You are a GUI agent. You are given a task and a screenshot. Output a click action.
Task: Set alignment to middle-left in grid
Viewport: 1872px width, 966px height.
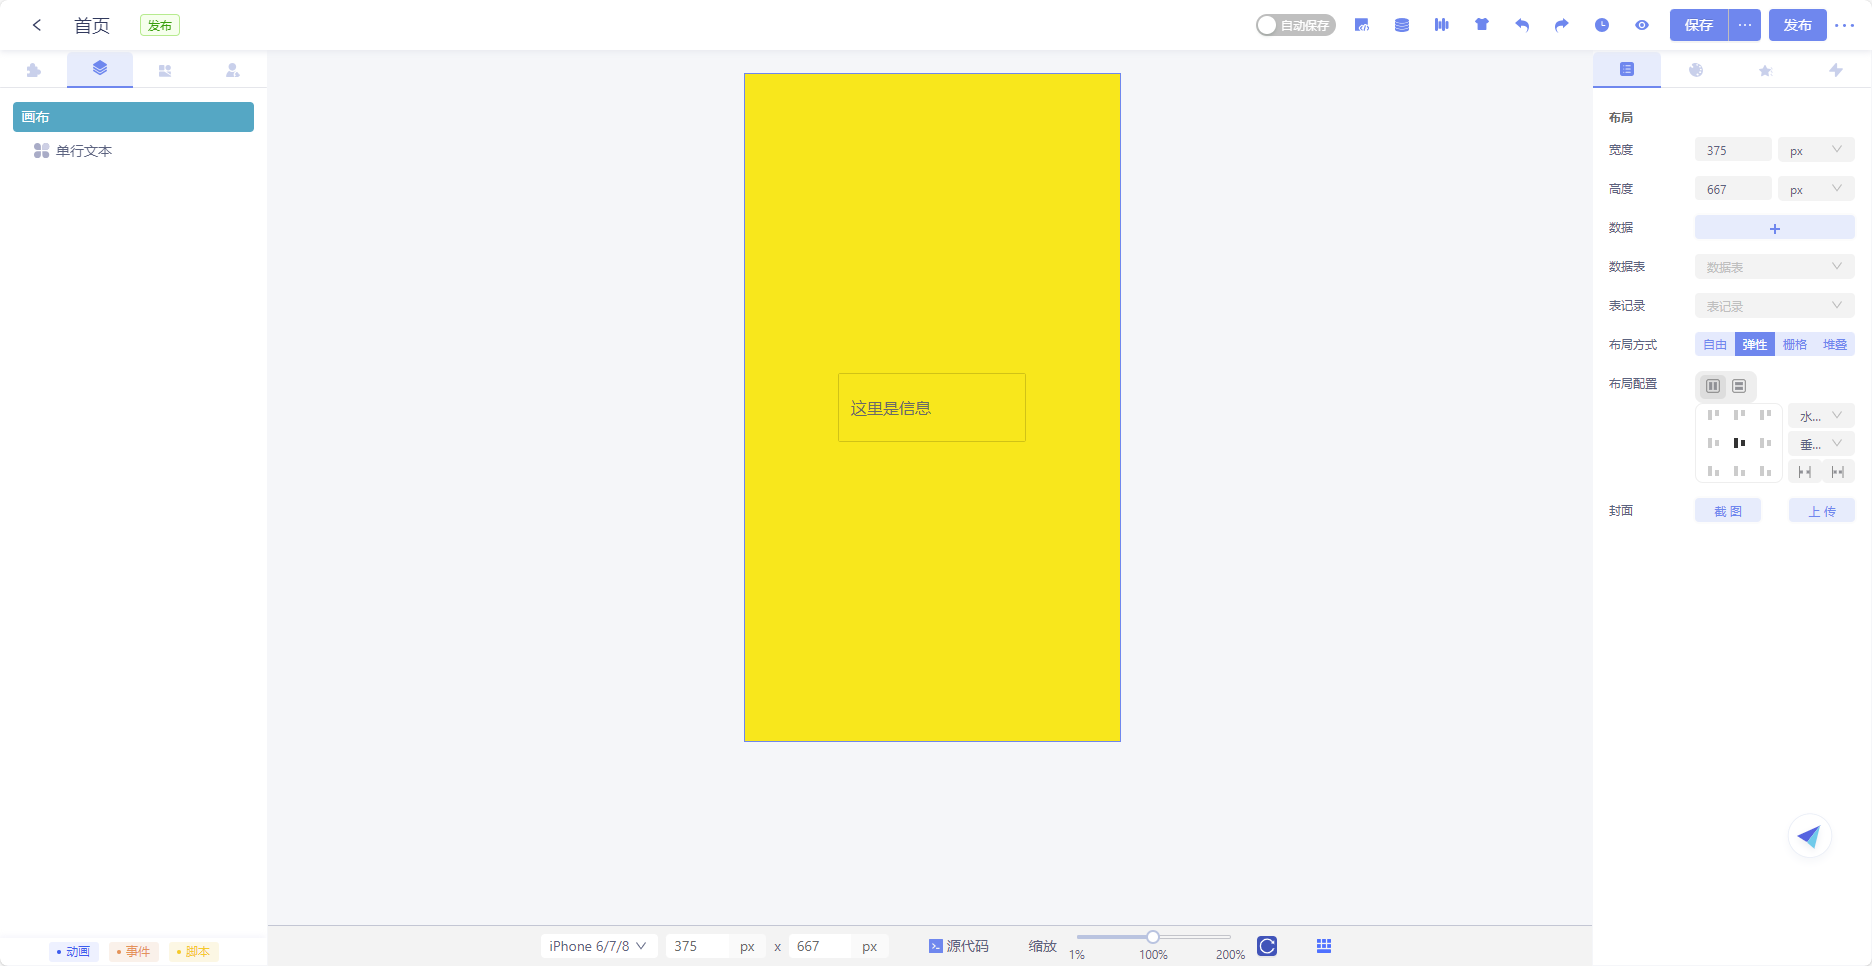click(x=1713, y=443)
